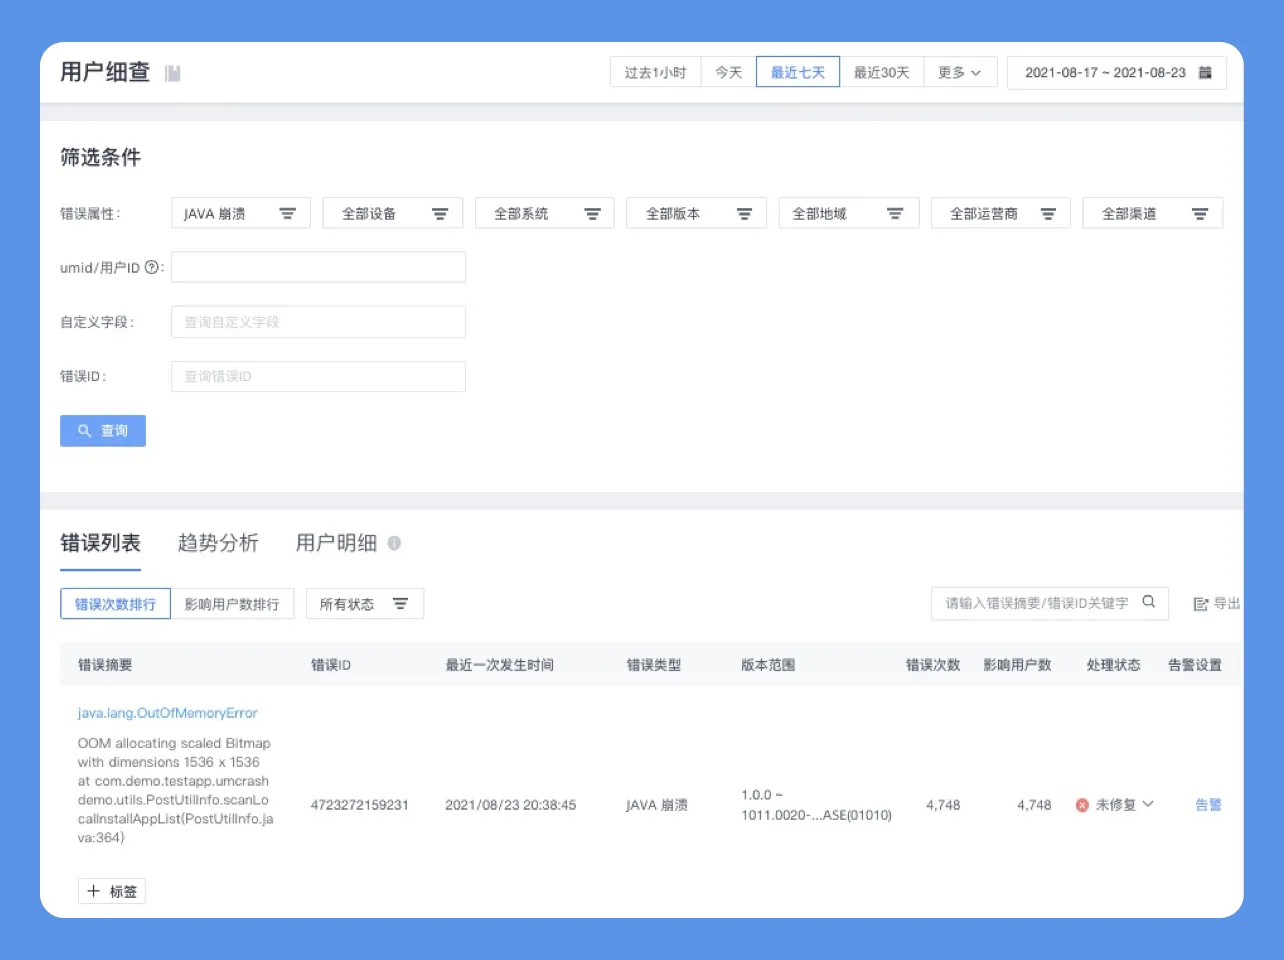Click the 告警设置 column header

point(1195,665)
